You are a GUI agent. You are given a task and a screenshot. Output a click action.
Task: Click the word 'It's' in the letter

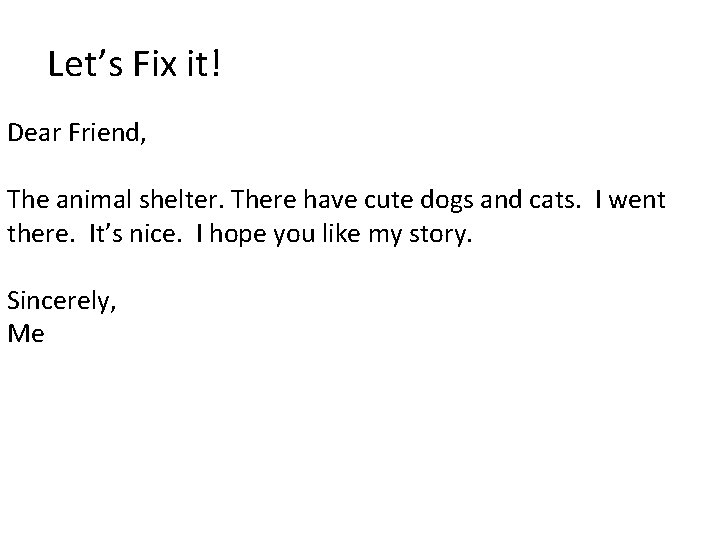(106, 233)
